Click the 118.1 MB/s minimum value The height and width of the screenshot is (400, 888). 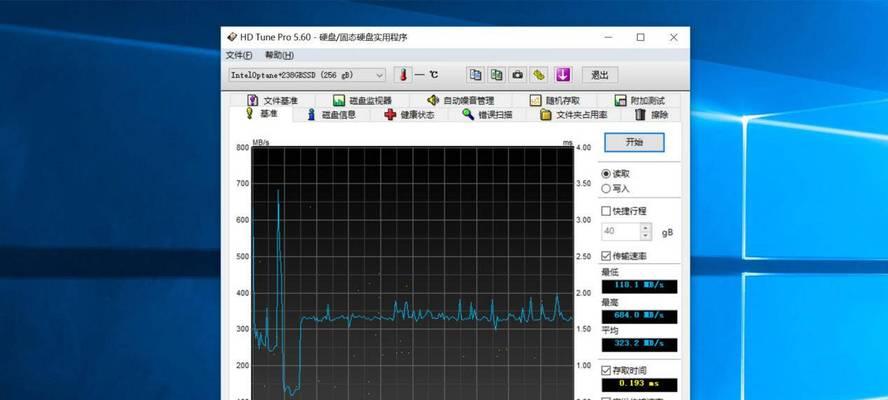[x=639, y=286]
